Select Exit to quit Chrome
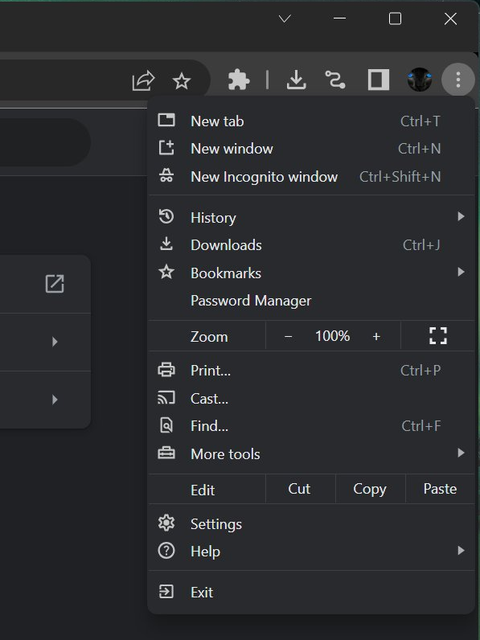The height and width of the screenshot is (640, 480). [311, 592]
